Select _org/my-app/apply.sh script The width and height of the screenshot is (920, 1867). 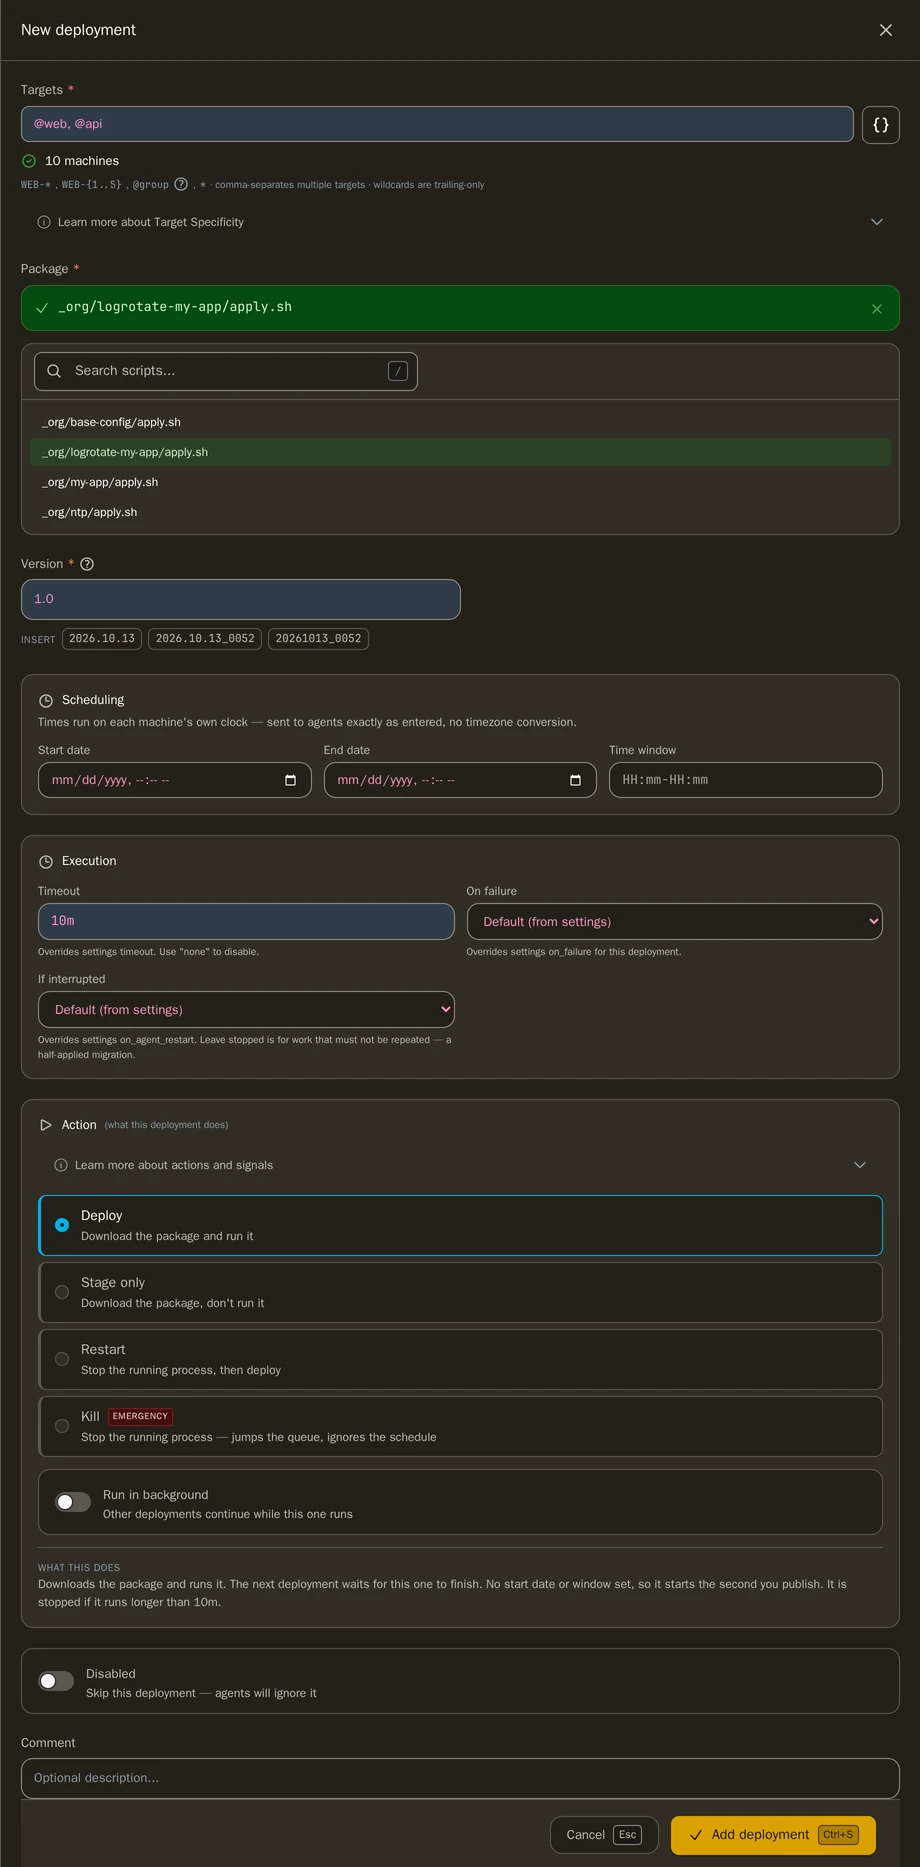pos(460,482)
